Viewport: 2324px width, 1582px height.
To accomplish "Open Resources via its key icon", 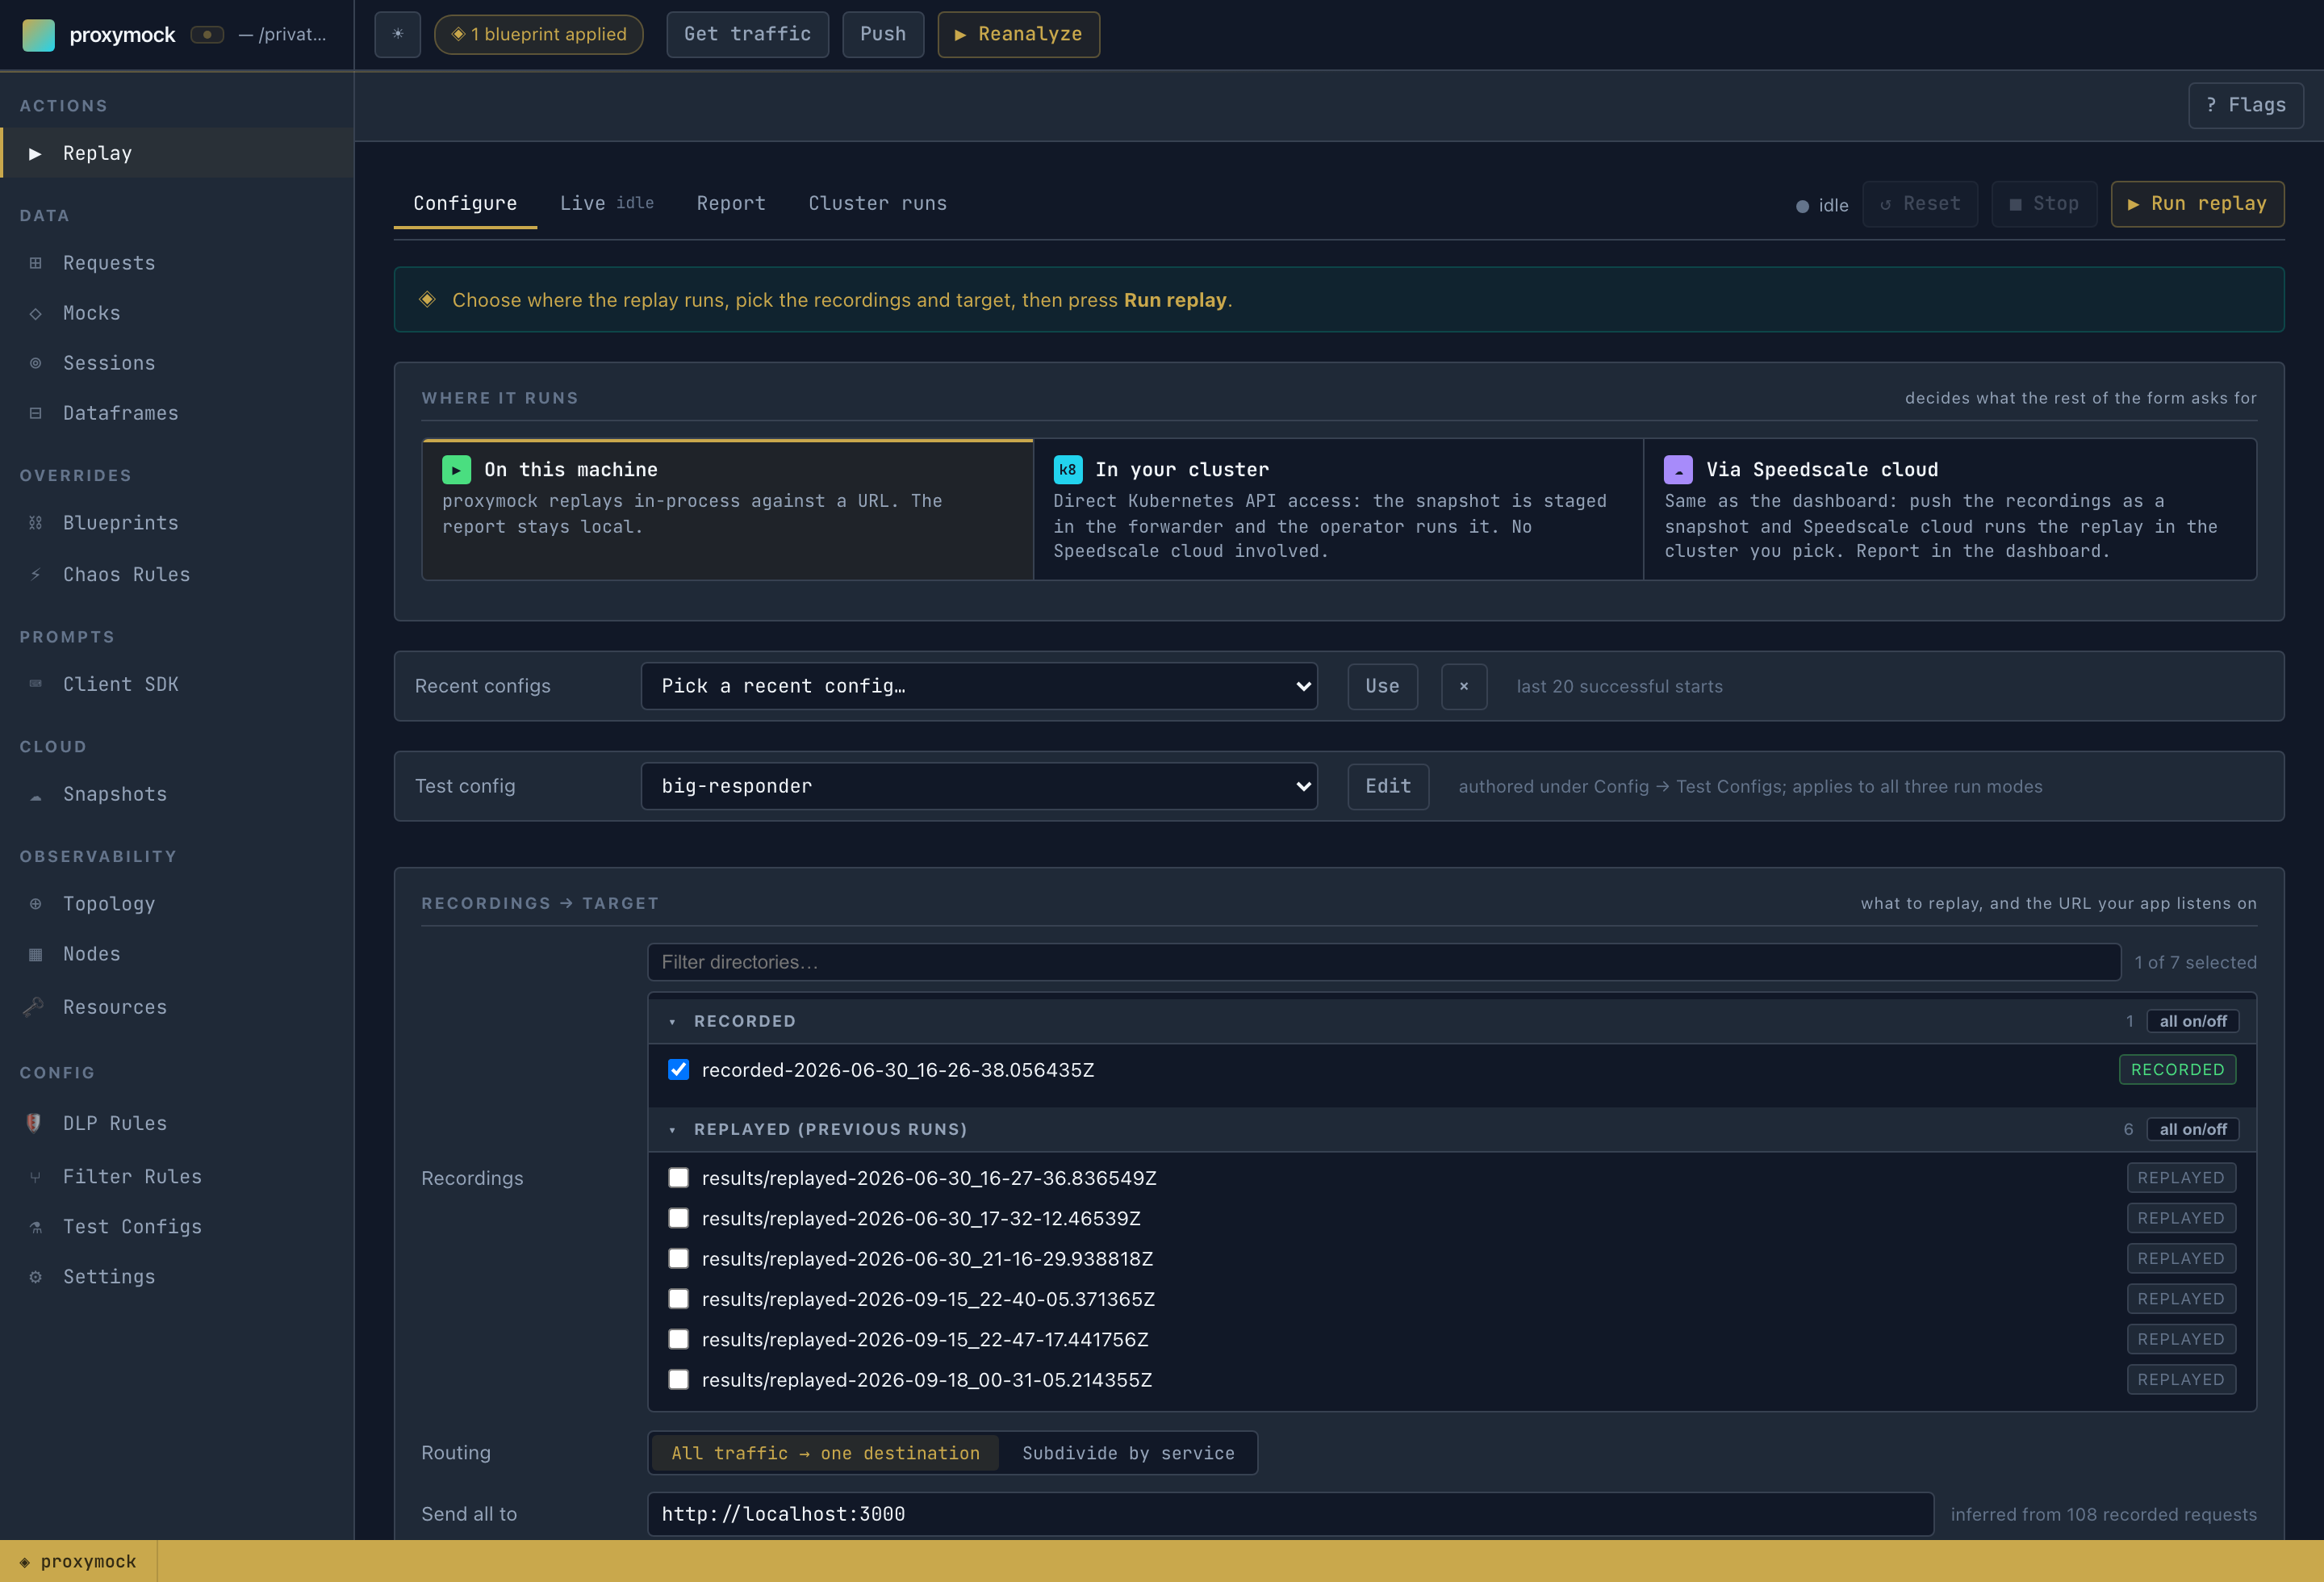I will coord(34,1007).
